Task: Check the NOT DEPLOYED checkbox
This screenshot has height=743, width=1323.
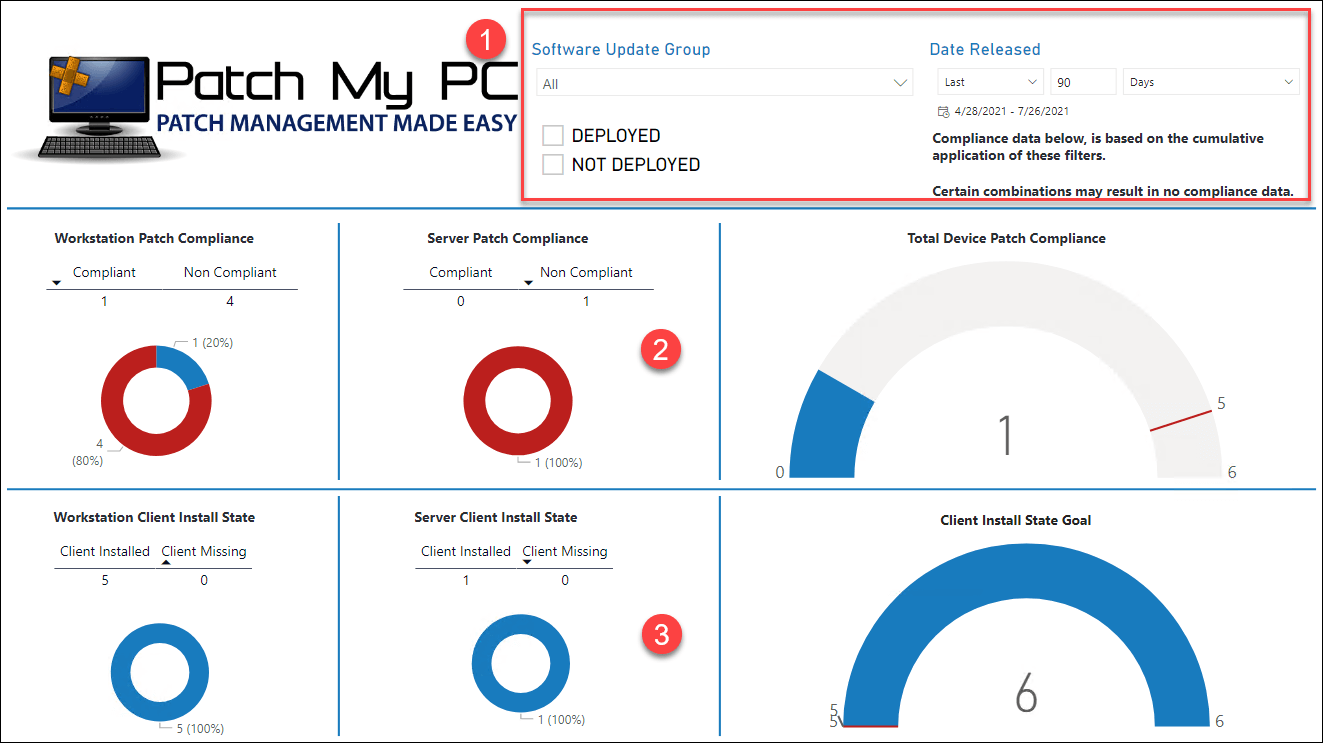Action: coord(553,165)
